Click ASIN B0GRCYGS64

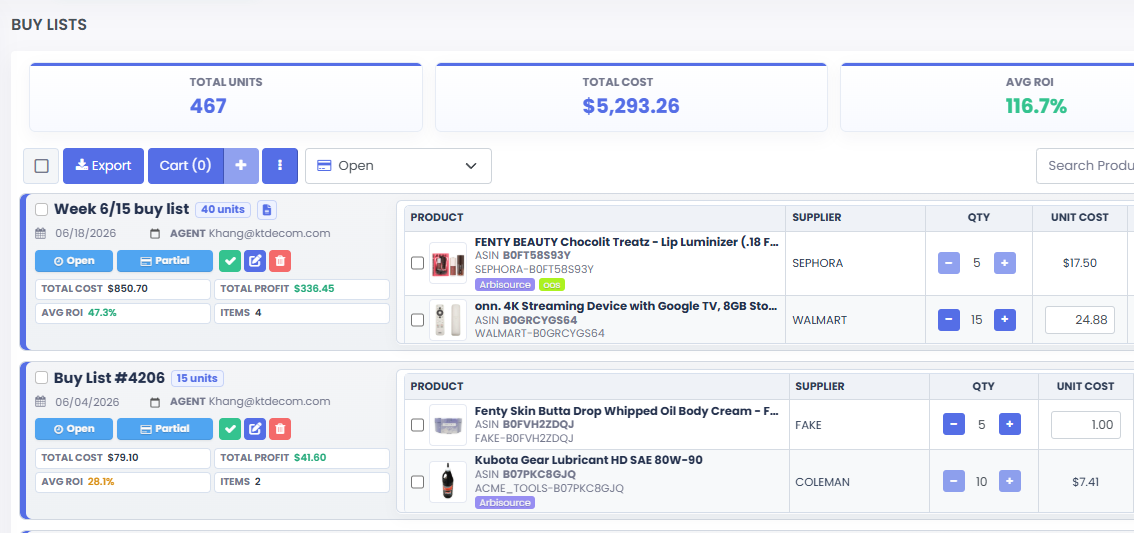tap(540, 320)
